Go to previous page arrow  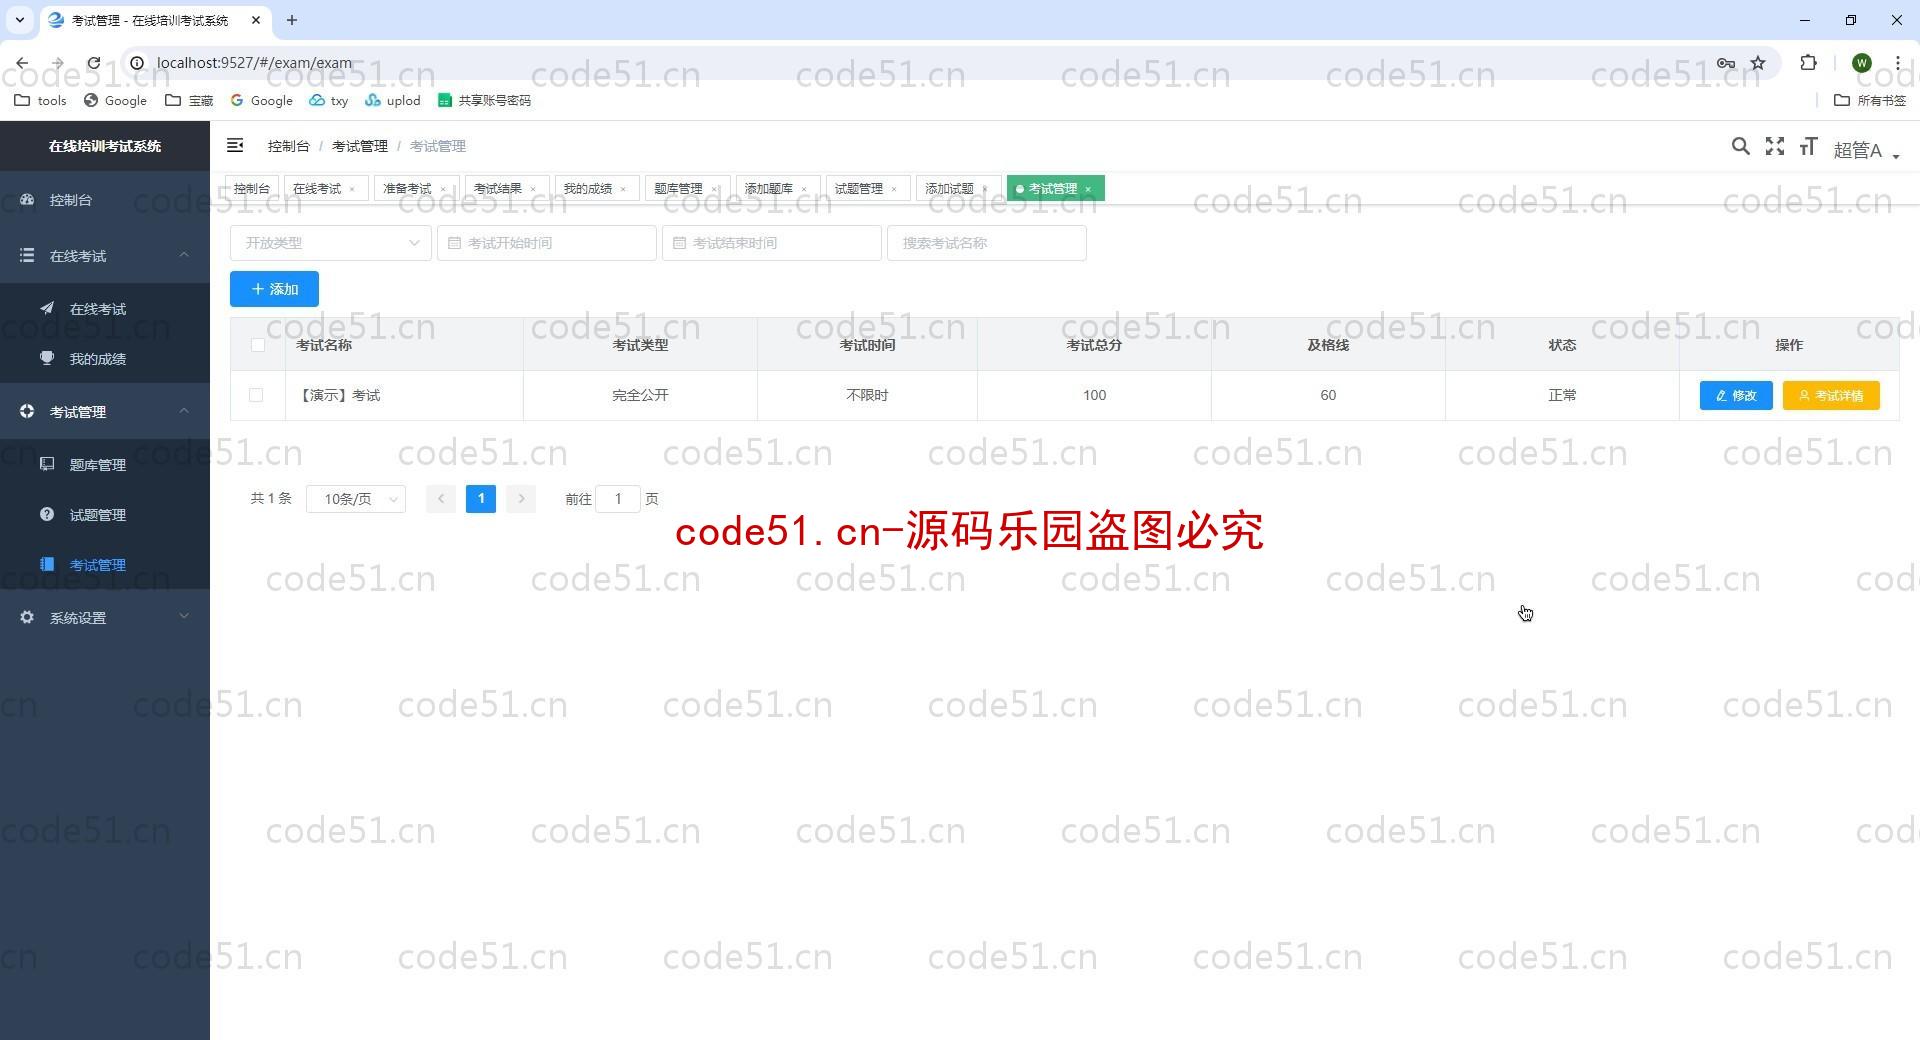point(440,499)
